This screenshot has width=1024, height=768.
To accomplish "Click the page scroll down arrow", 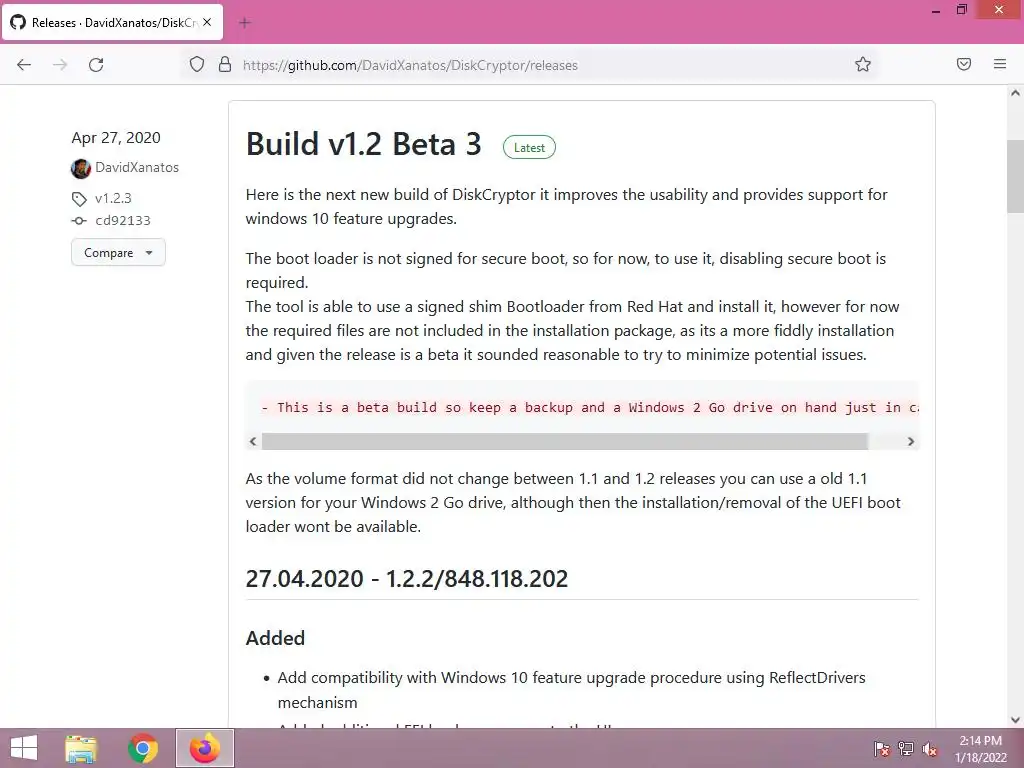I will click(1015, 720).
